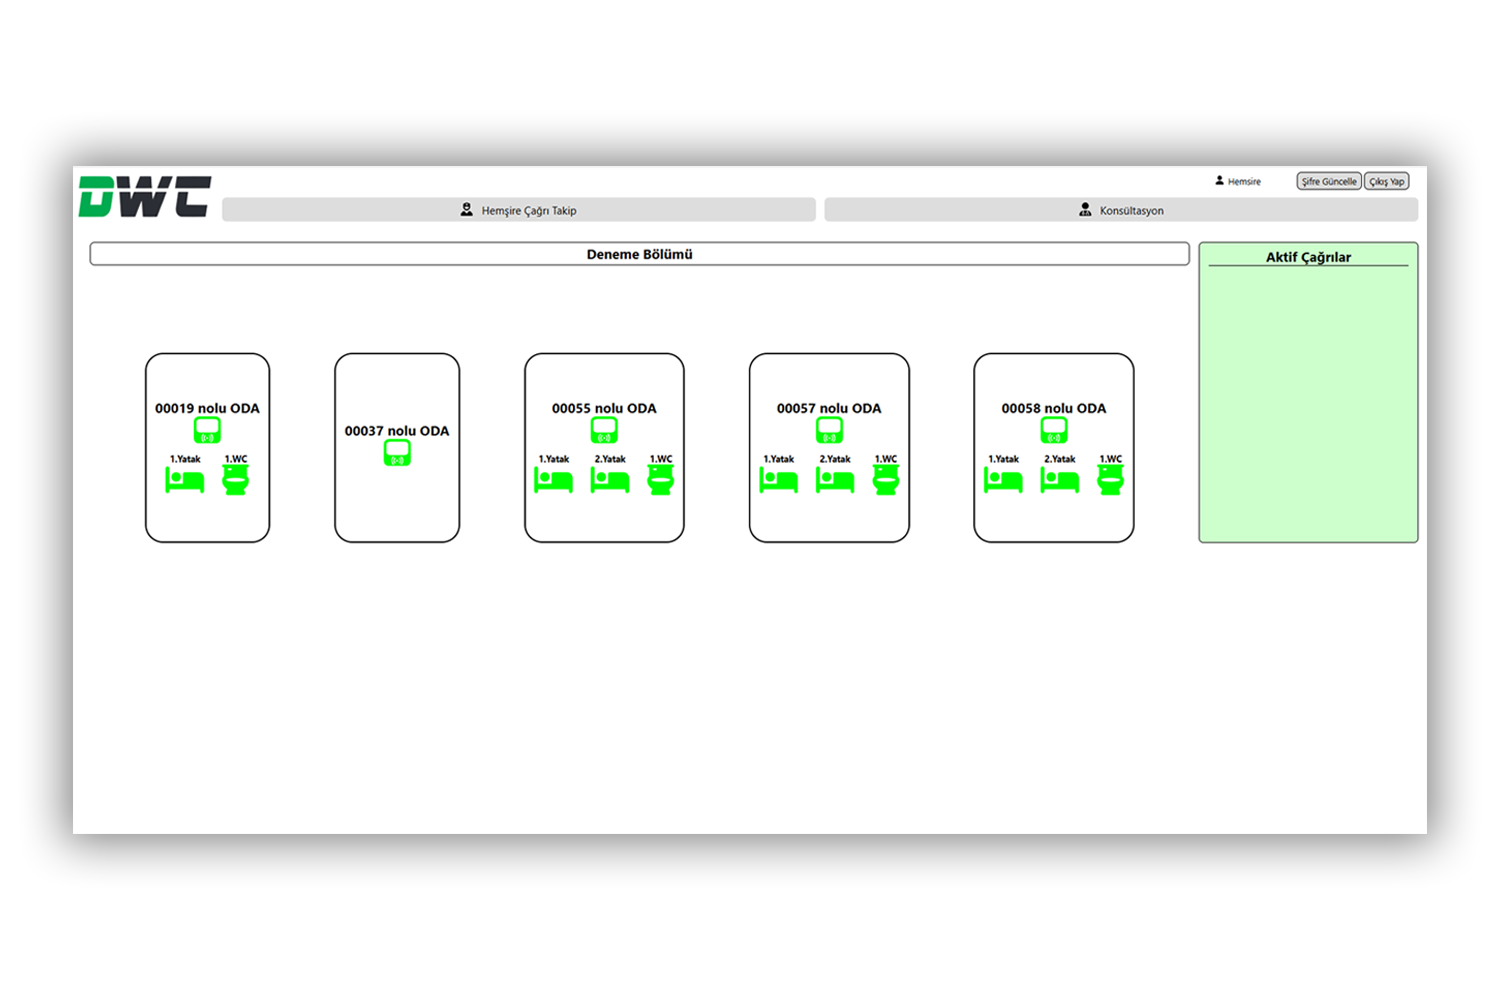Click the Deneme Bölümü section header
1500x1000 pixels.
click(x=639, y=254)
